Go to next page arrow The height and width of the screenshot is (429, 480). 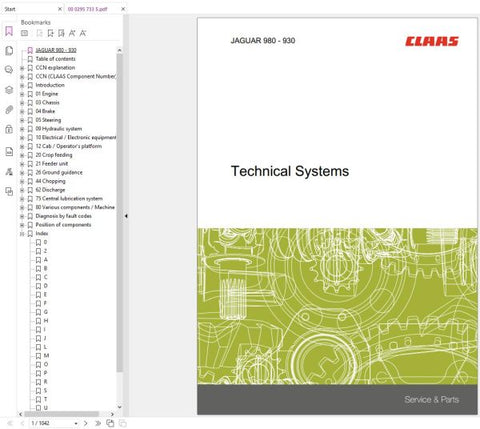(x=86, y=423)
